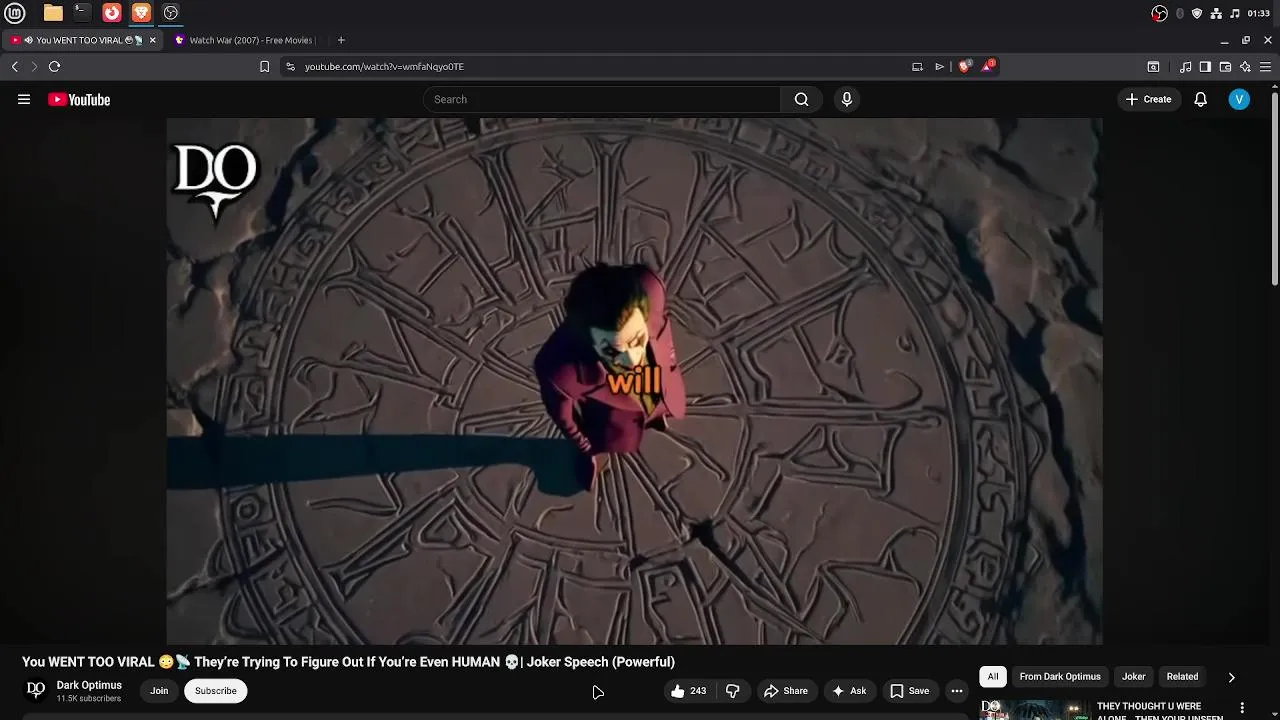Open YouTube notifications bell
This screenshot has width=1280, height=720.
click(1201, 99)
